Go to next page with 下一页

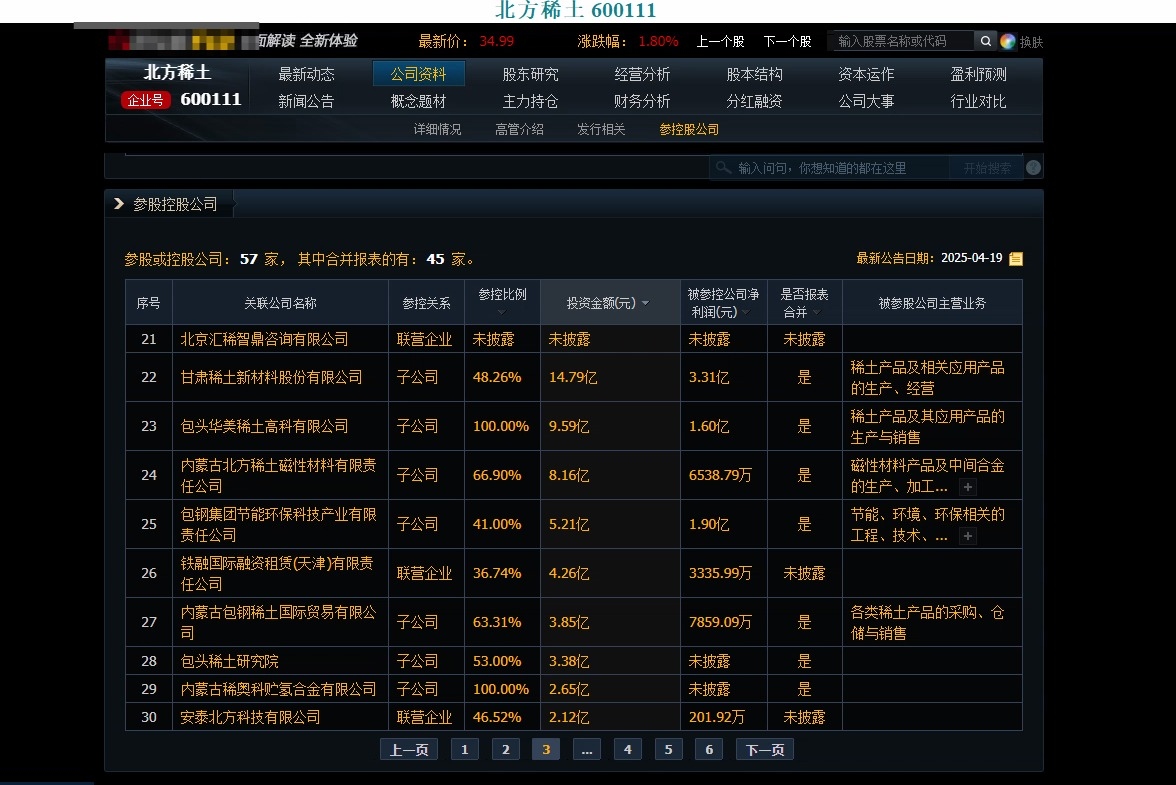tap(765, 750)
